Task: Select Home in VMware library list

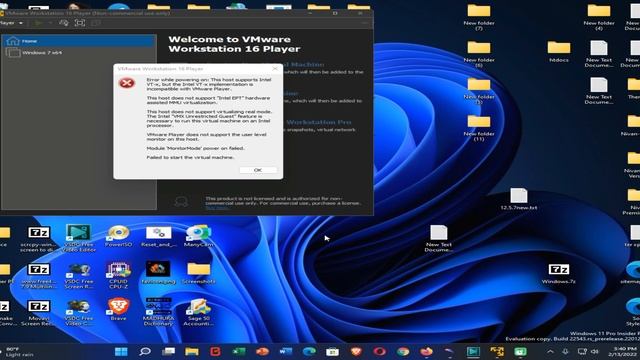Action: click(x=79, y=41)
